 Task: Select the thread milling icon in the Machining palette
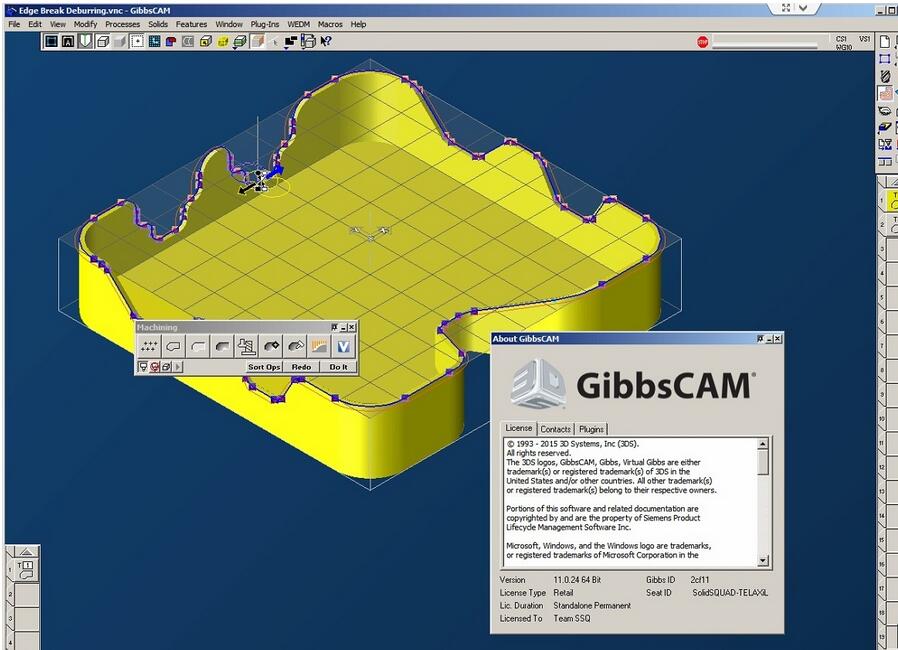pos(247,346)
